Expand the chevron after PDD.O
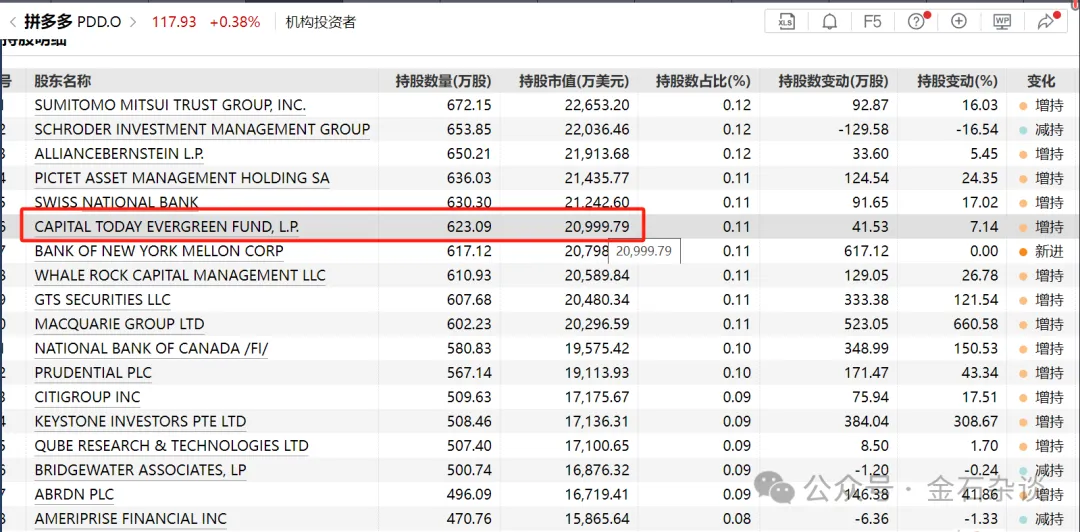 click(x=133, y=22)
